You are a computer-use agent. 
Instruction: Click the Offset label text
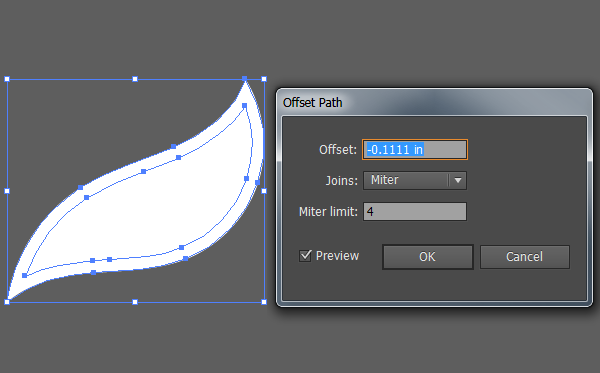click(338, 150)
